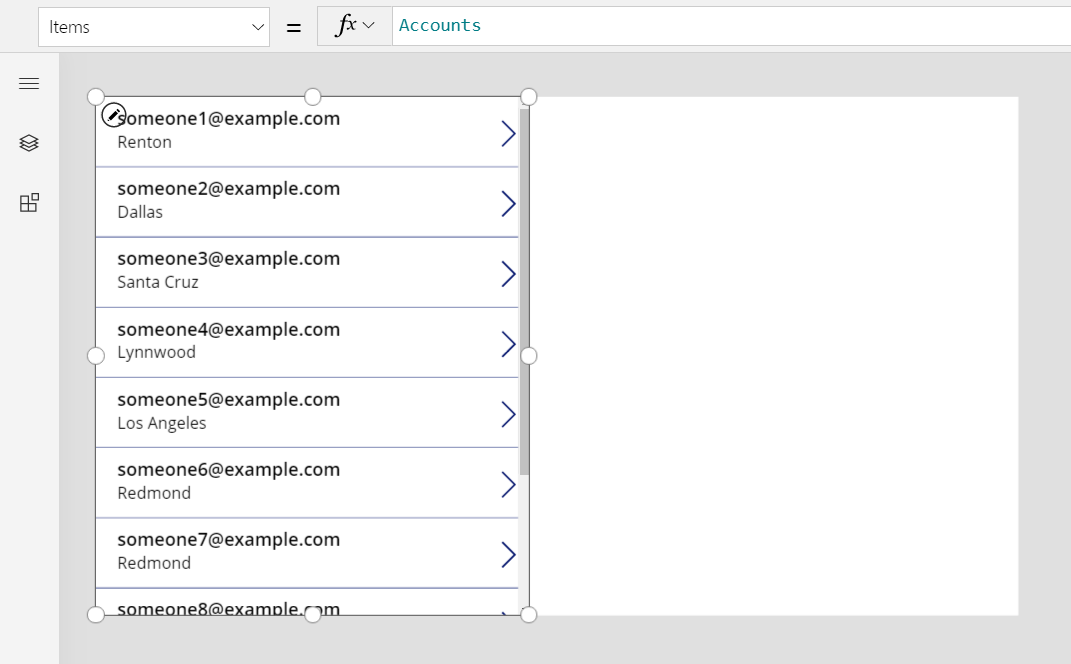
Task: Click the equals sign next to Items
Action: pyautogui.click(x=293, y=26)
